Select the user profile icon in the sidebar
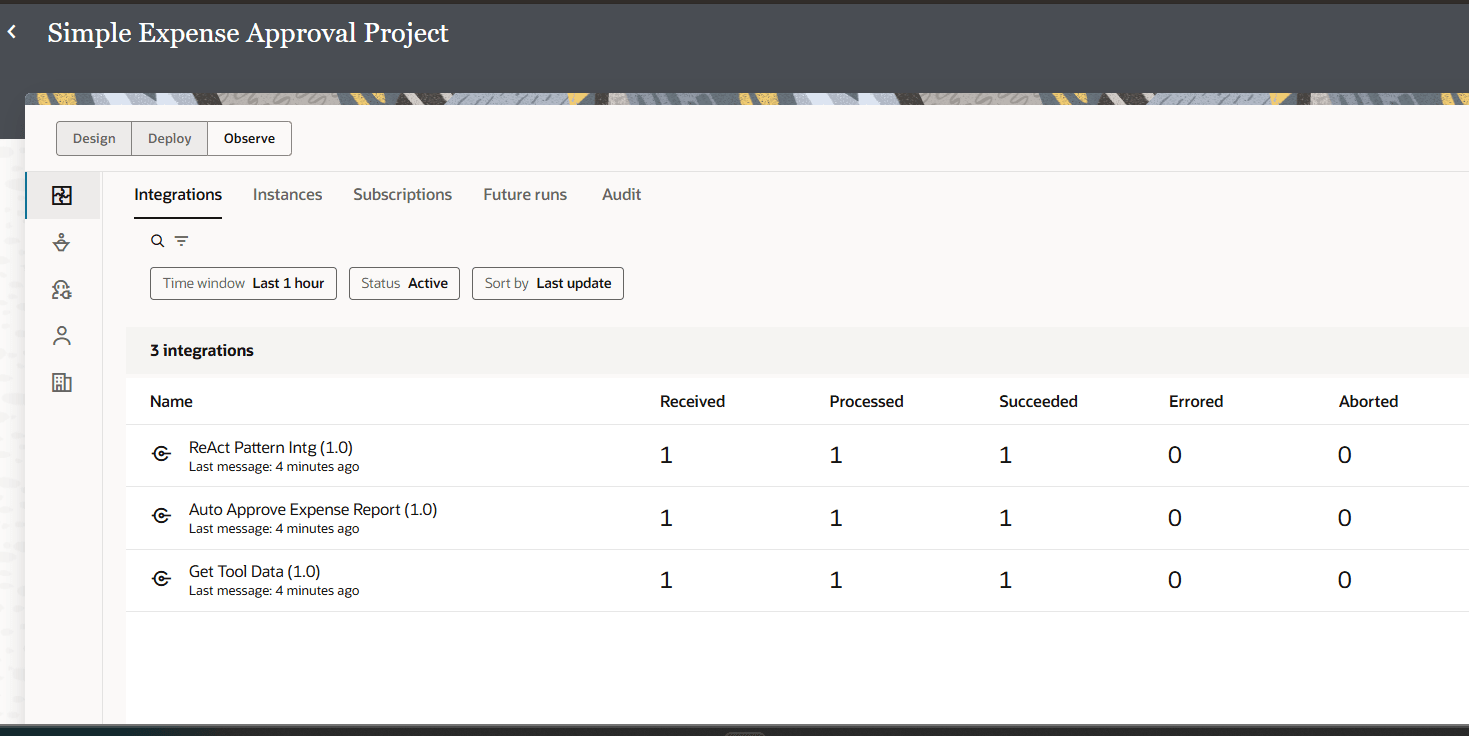The width and height of the screenshot is (1469, 736). tap(61, 335)
